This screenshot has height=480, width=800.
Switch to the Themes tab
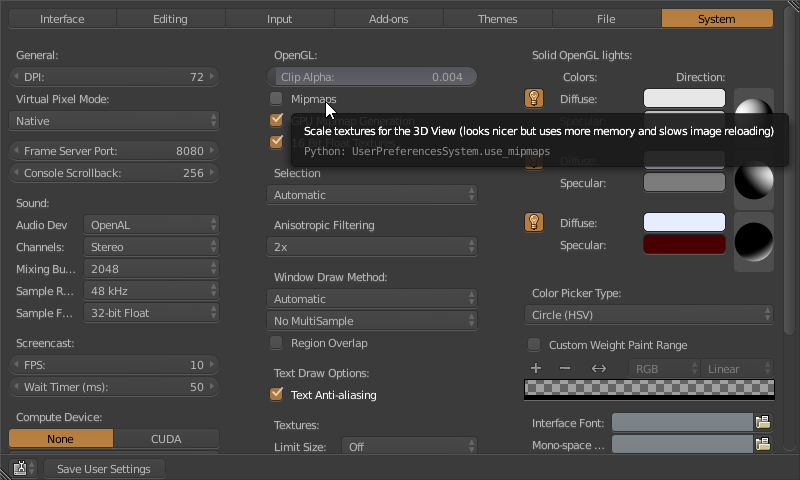[497, 19]
